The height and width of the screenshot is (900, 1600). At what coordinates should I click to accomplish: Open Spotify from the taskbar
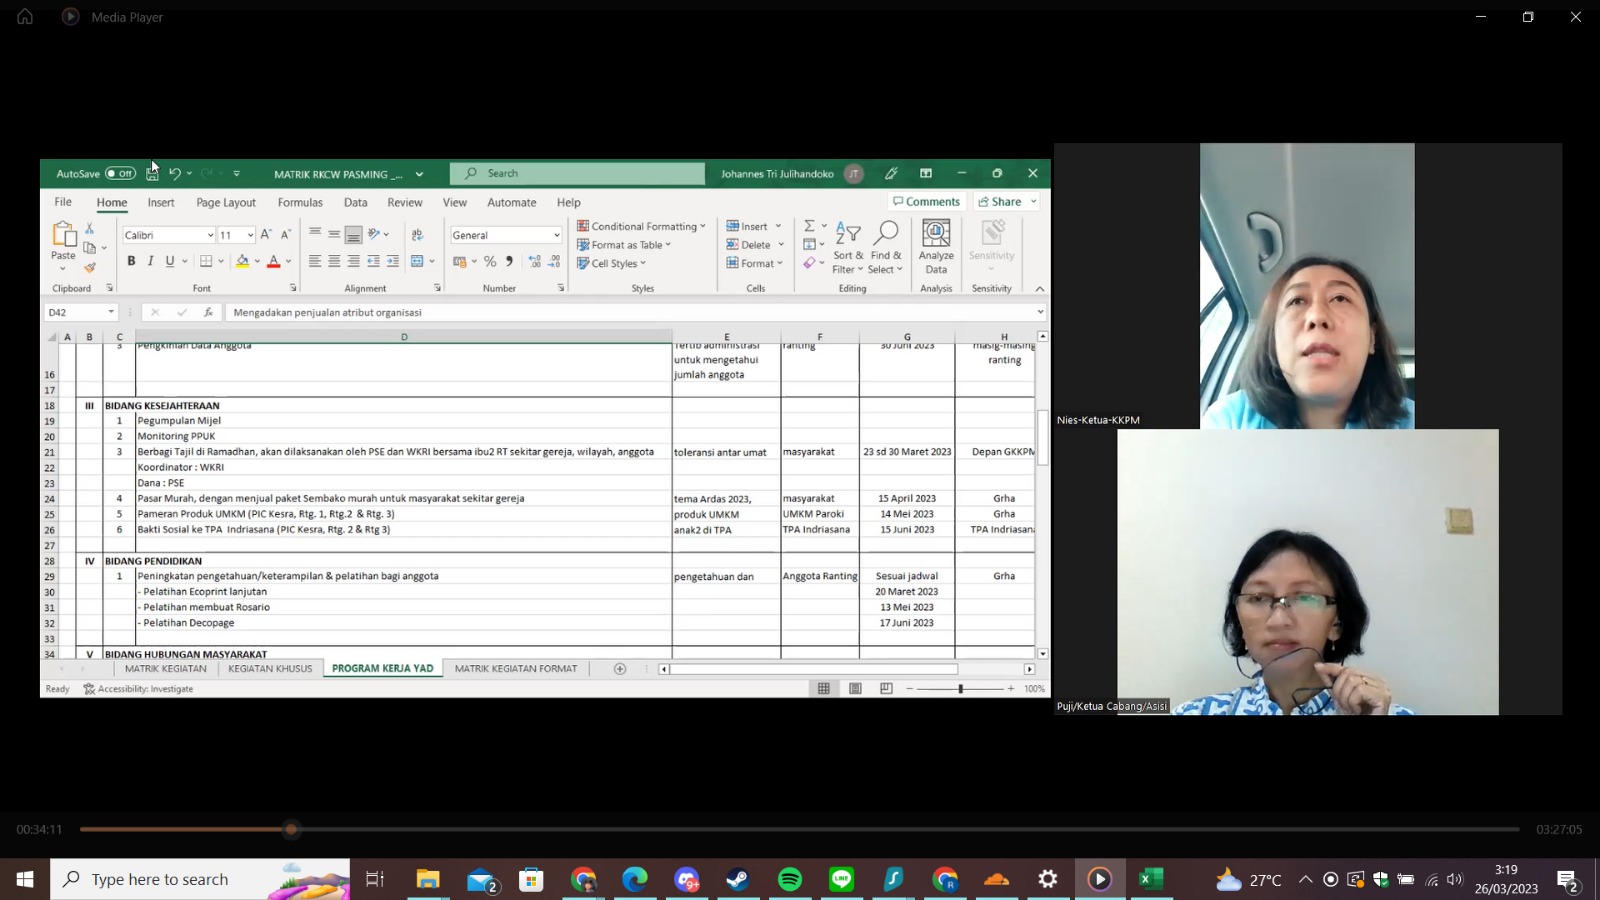790,879
